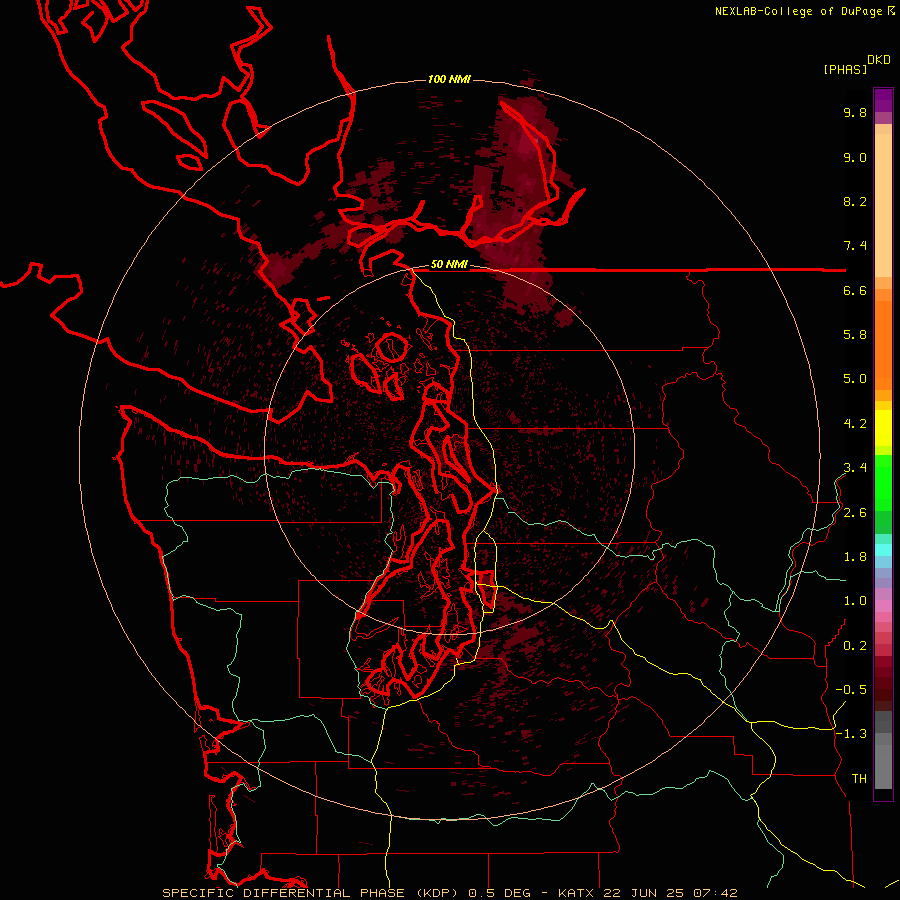This screenshot has width=900, height=900.
Task: Click the 4.2 scale value
Action: (855, 424)
